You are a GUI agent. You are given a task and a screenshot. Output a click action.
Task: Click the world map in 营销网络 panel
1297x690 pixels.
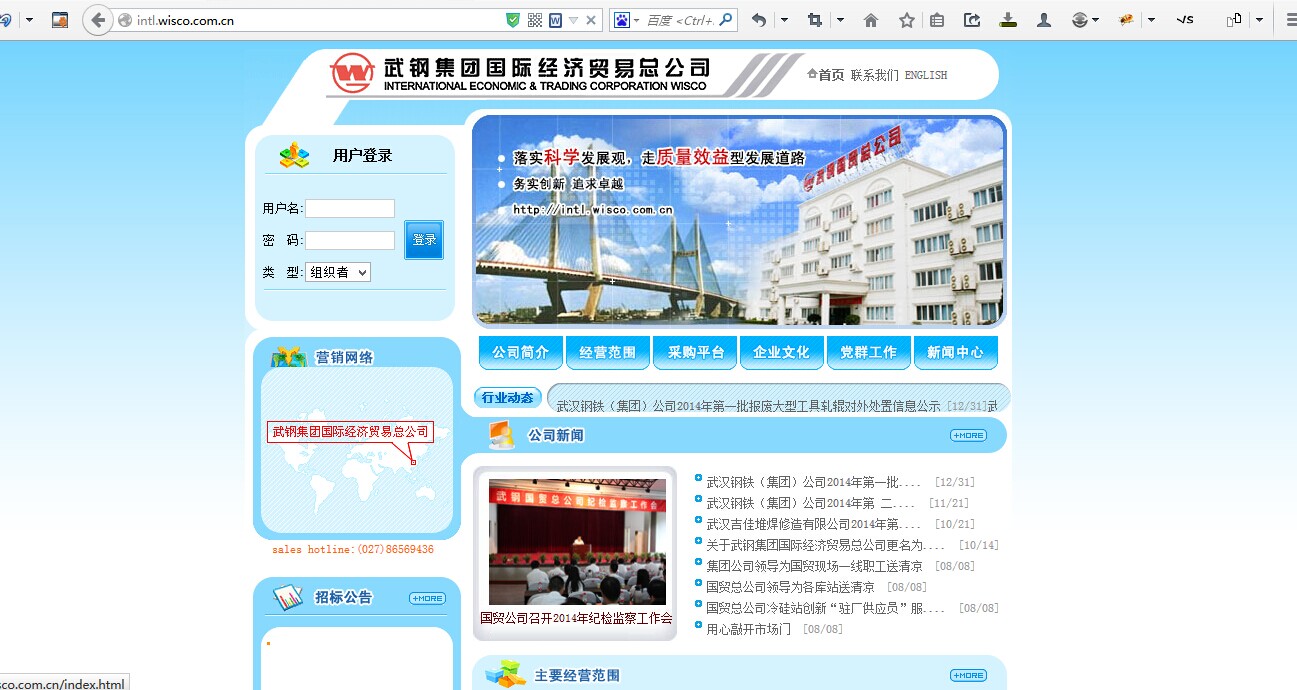tap(357, 450)
